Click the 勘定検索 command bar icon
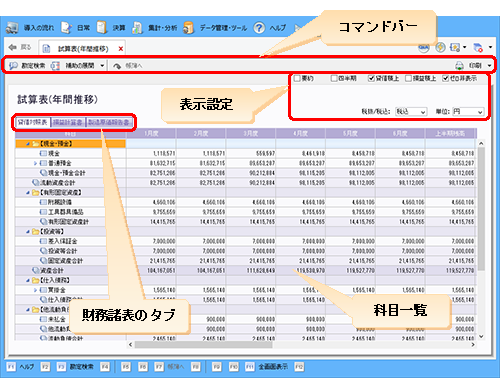The image size is (500, 378). pyautogui.click(x=13, y=66)
